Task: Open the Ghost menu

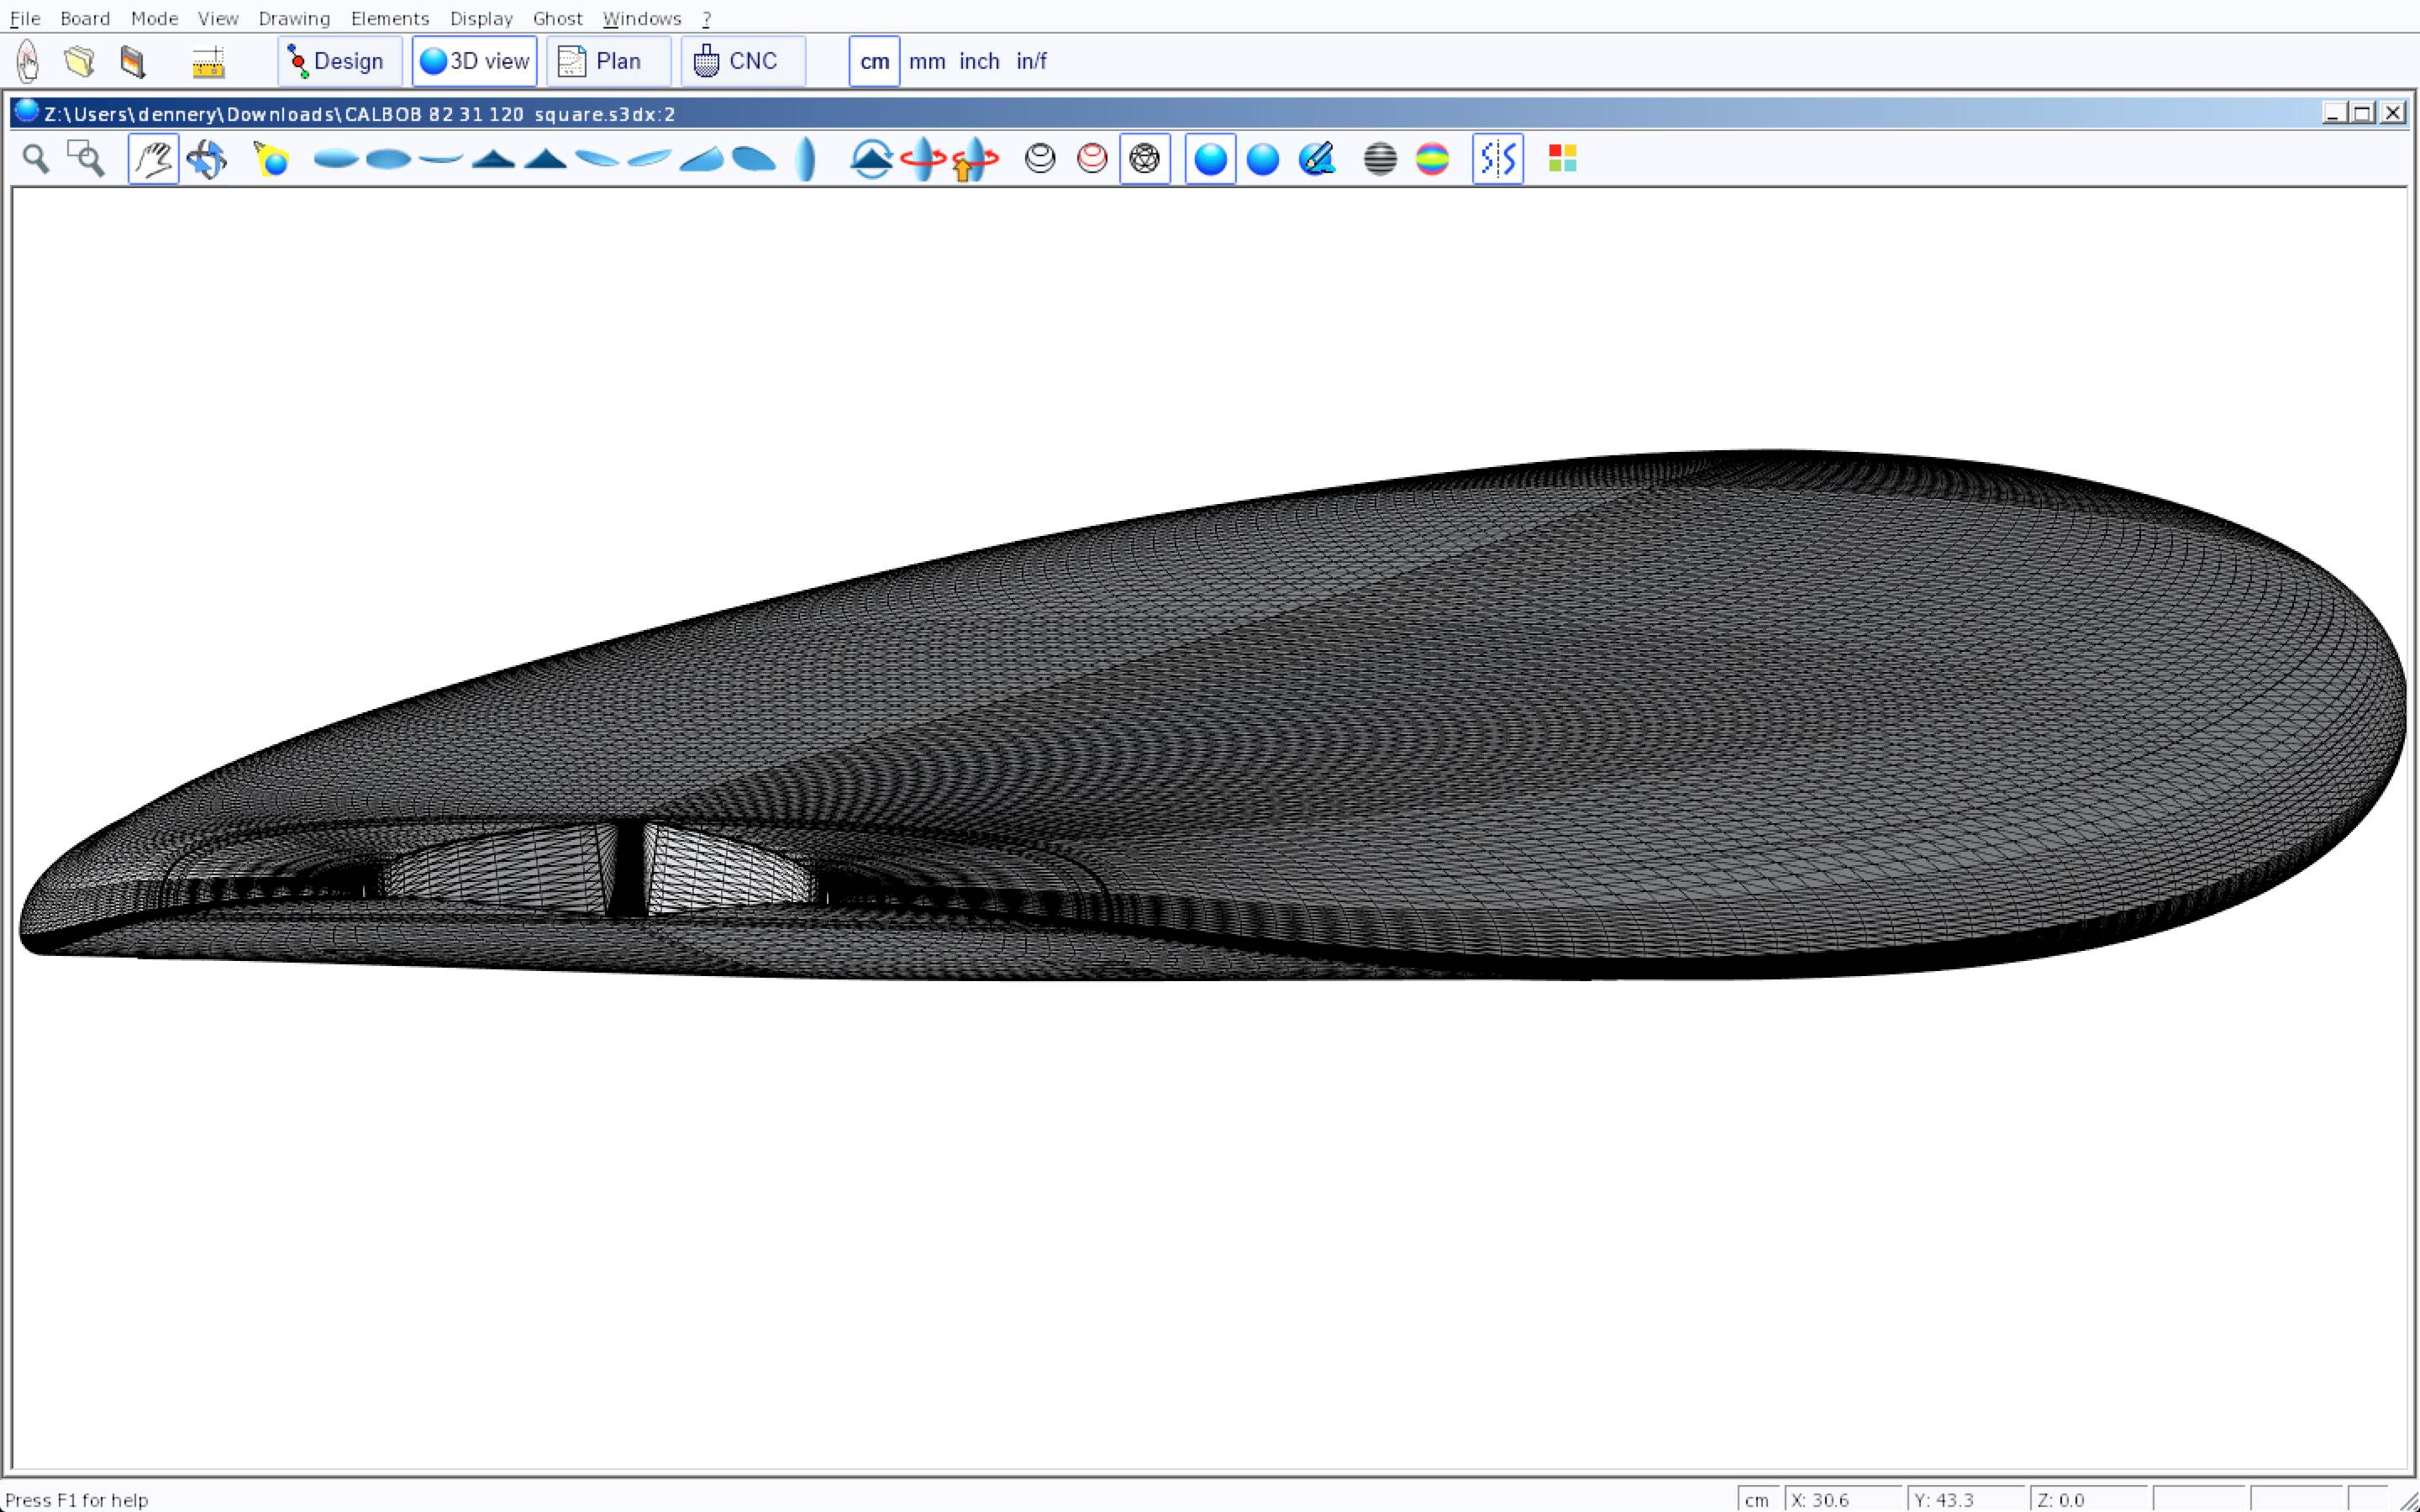Action: tap(557, 18)
